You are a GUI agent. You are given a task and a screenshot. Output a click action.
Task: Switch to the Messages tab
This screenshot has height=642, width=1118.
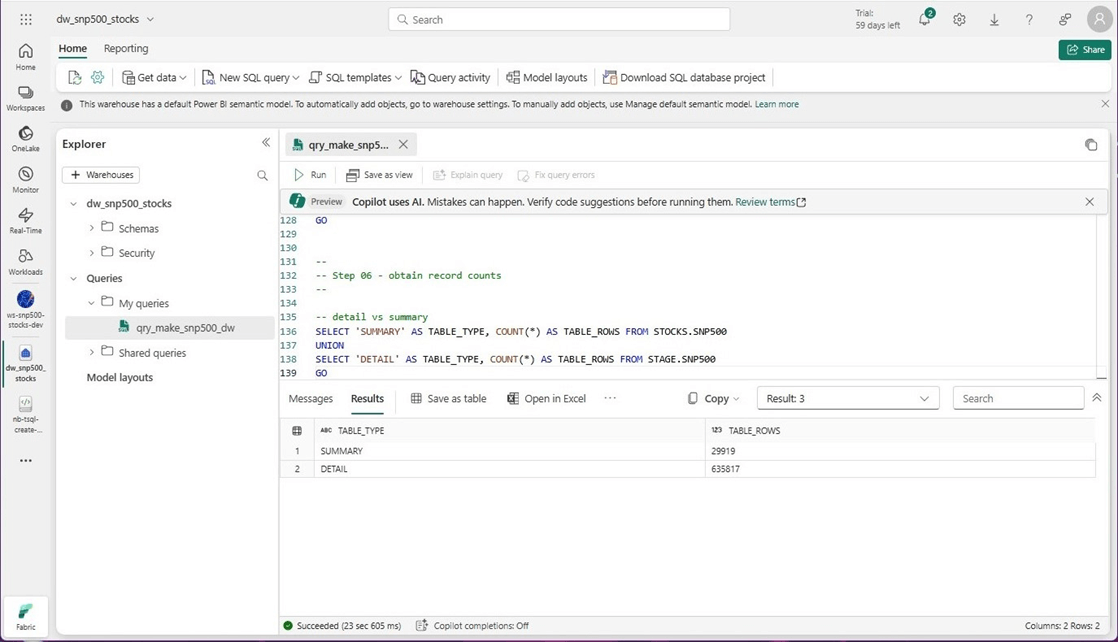[x=310, y=398]
